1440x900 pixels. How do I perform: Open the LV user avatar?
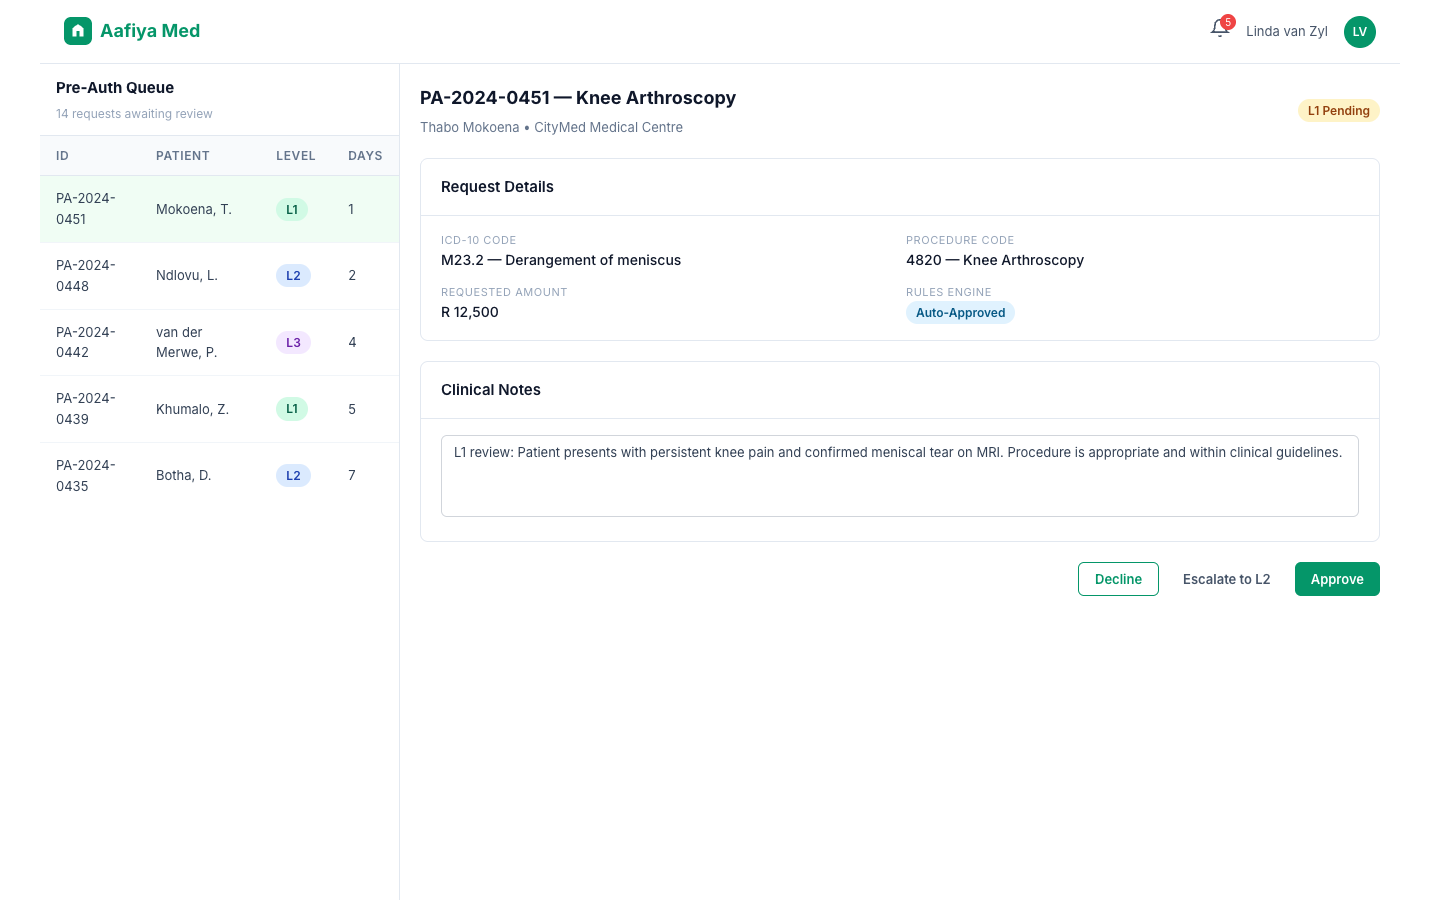coord(1360,31)
